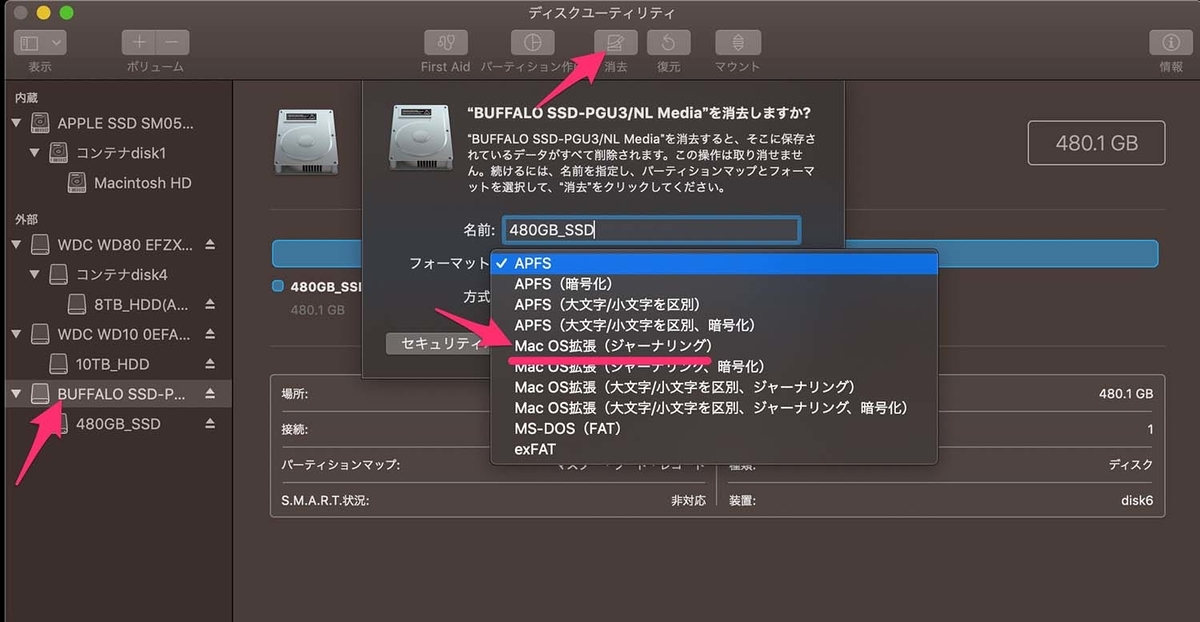Screen dimensions: 1200x622
Task: Click the 480.1 GB capacity button
Action: click(1096, 142)
